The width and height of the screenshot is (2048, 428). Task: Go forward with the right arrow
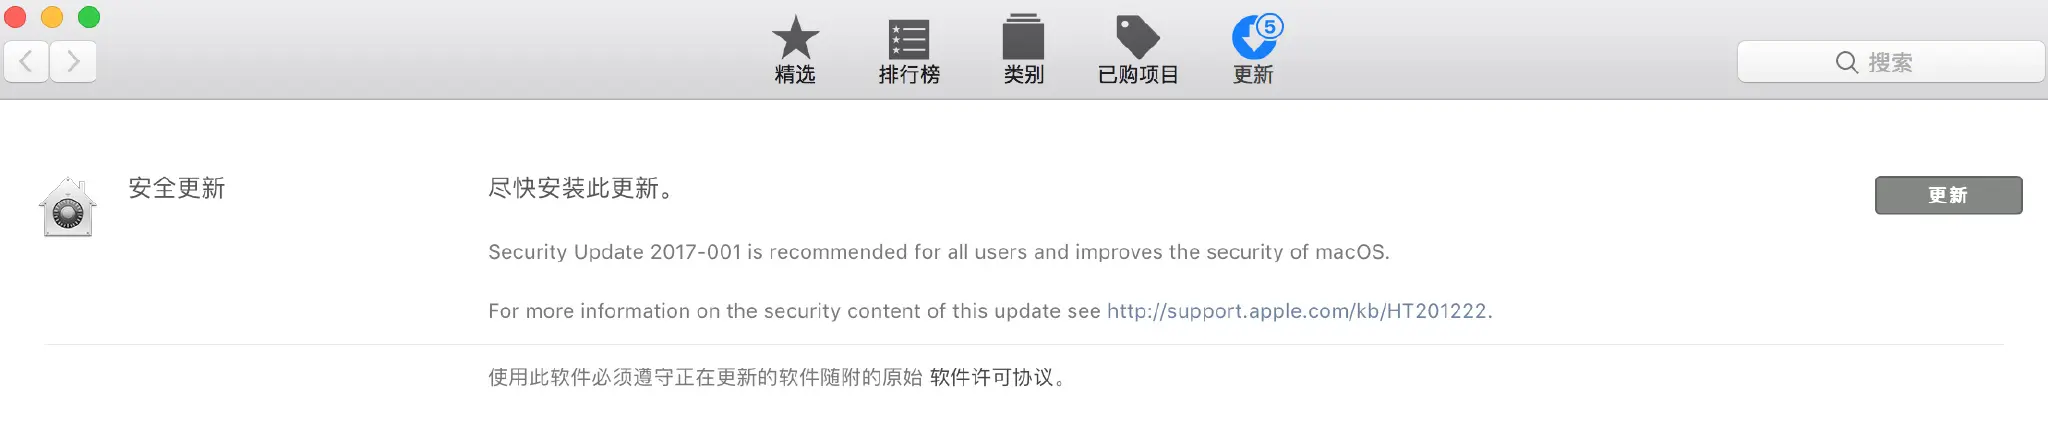pos(73,62)
